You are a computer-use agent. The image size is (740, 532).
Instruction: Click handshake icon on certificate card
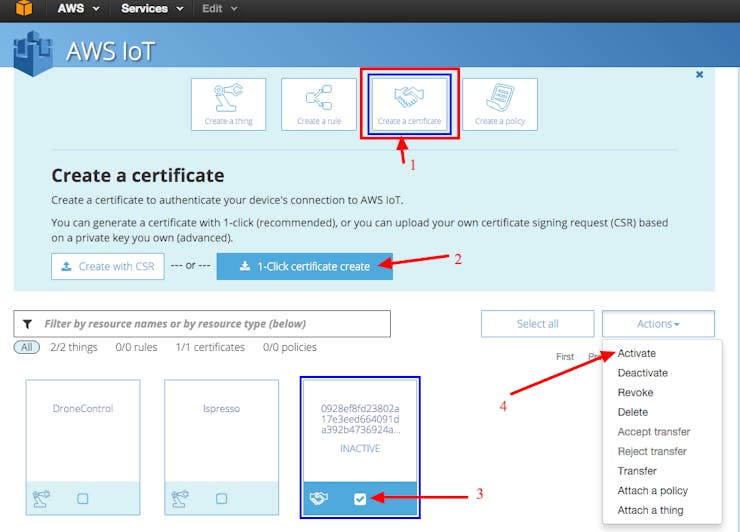[x=319, y=498]
